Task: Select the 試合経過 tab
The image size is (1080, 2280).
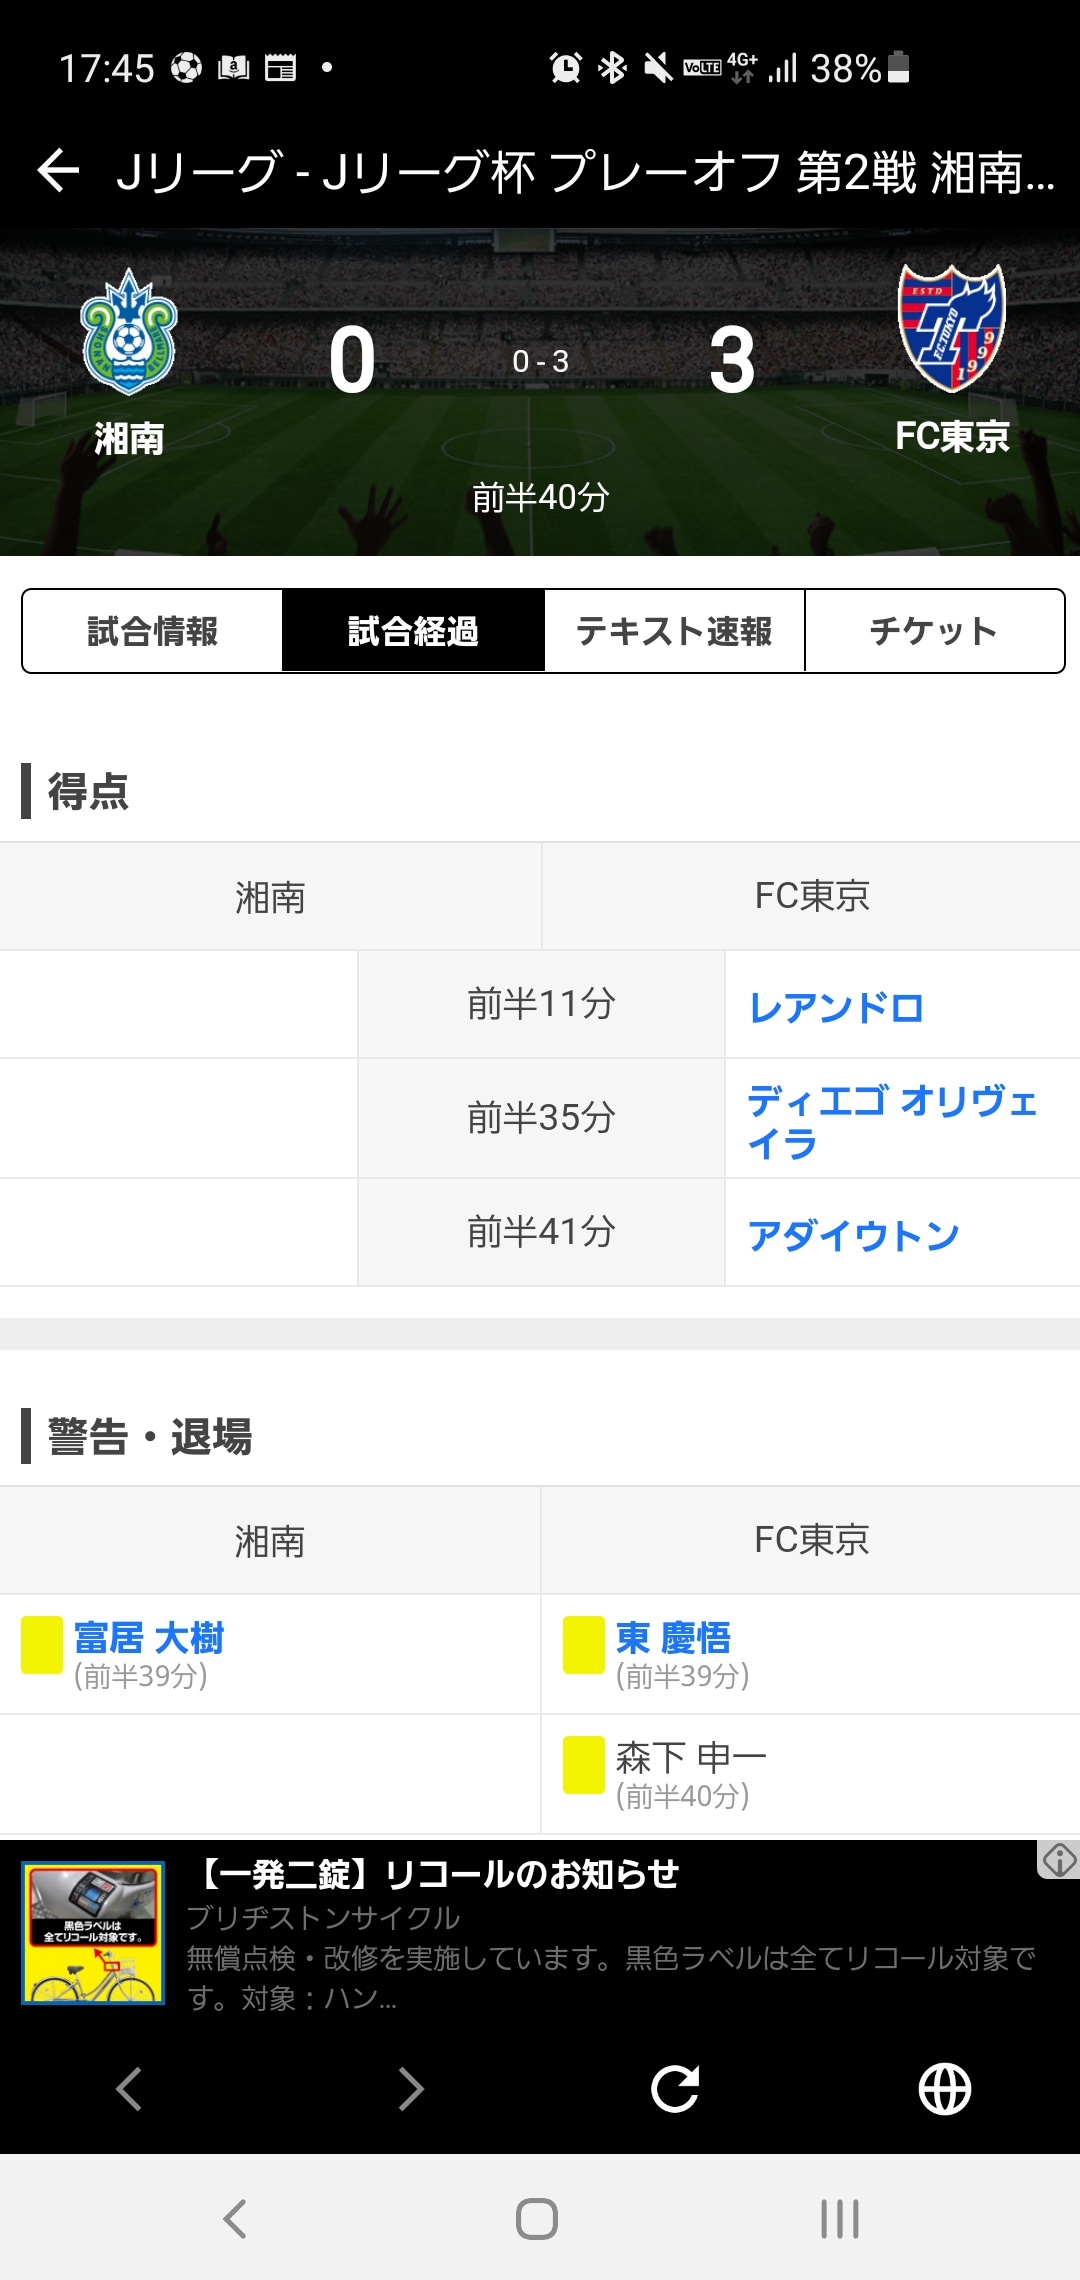Action: [x=413, y=631]
